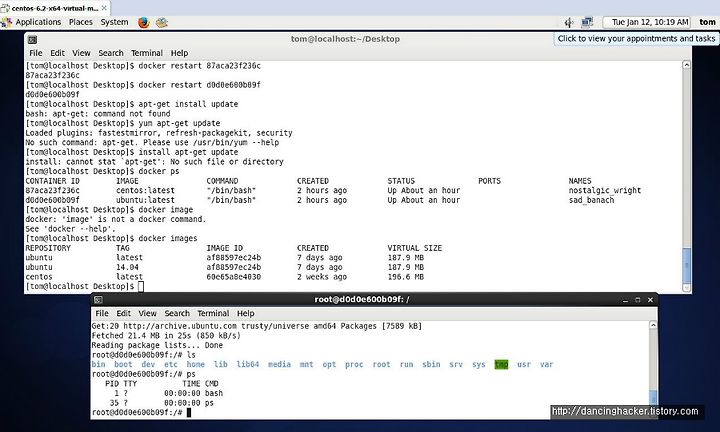Click the REPOSITORY column header

click(48, 248)
